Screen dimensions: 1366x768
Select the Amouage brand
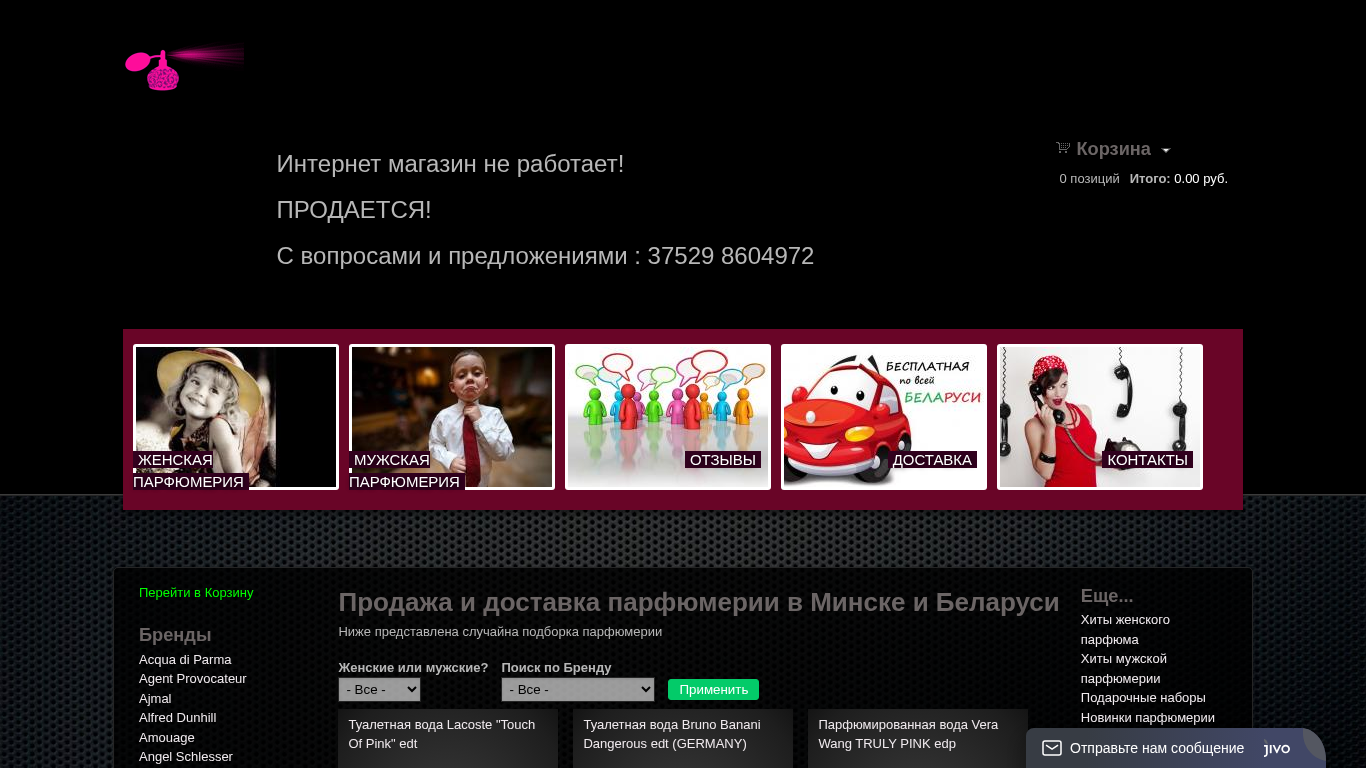coord(167,738)
